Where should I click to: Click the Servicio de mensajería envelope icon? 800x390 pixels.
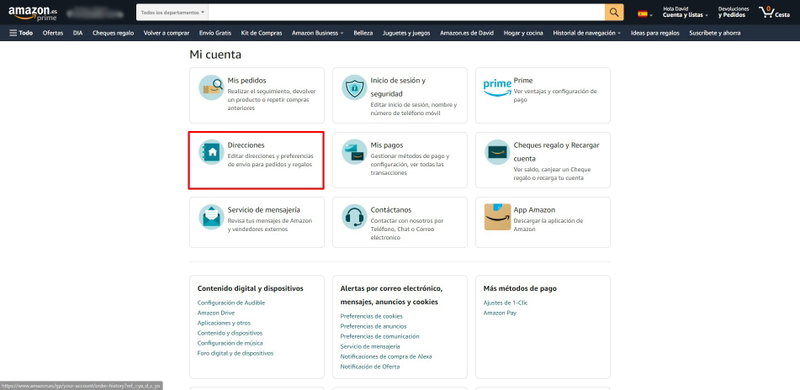coord(211,217)
